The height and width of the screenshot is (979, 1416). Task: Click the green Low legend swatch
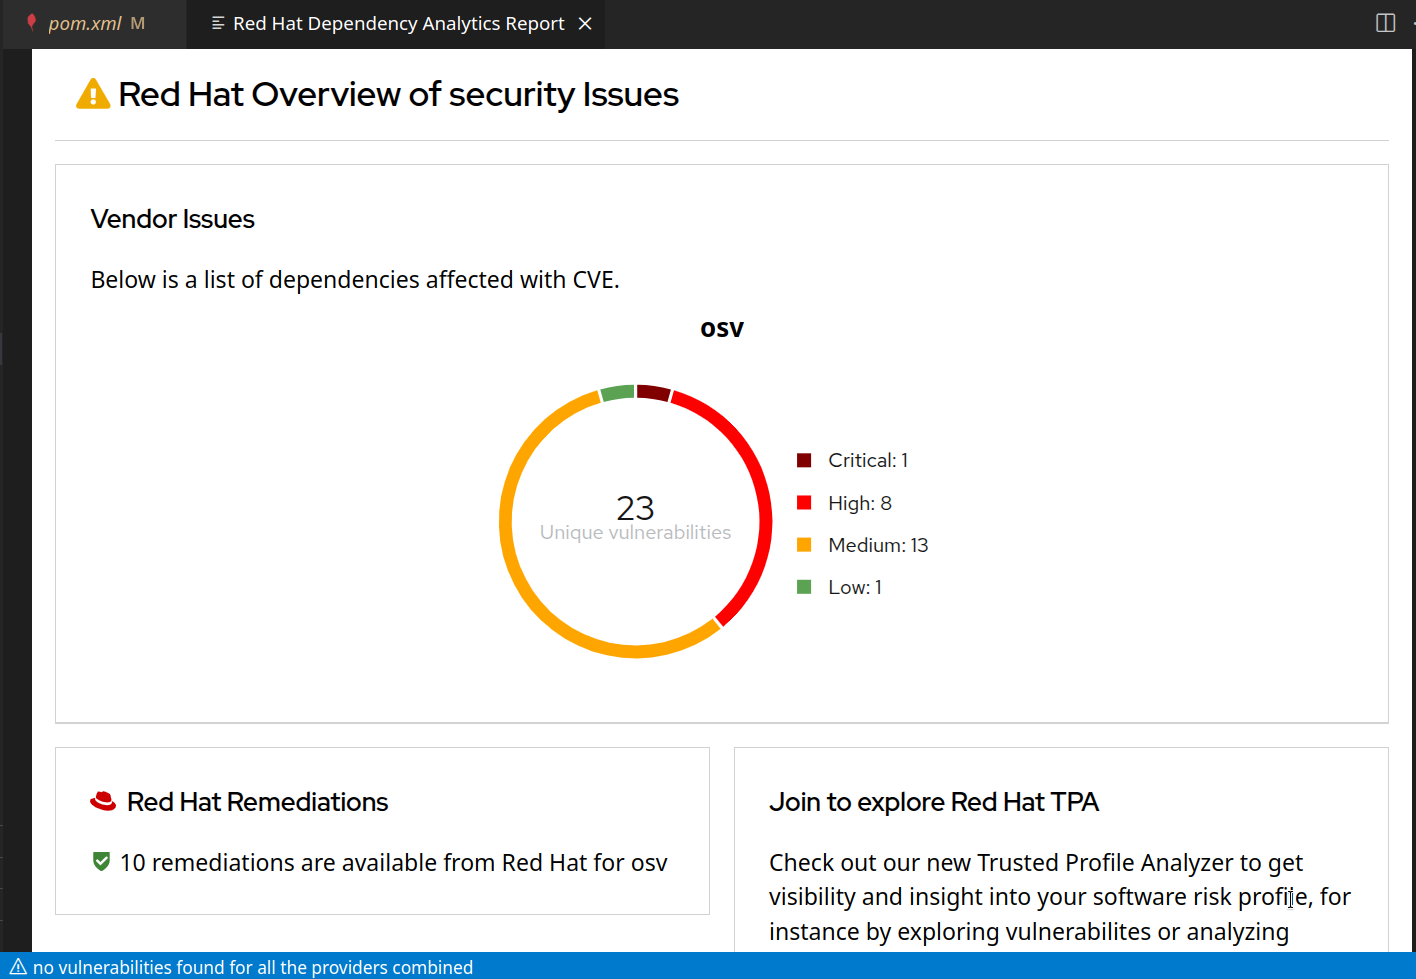804,587
